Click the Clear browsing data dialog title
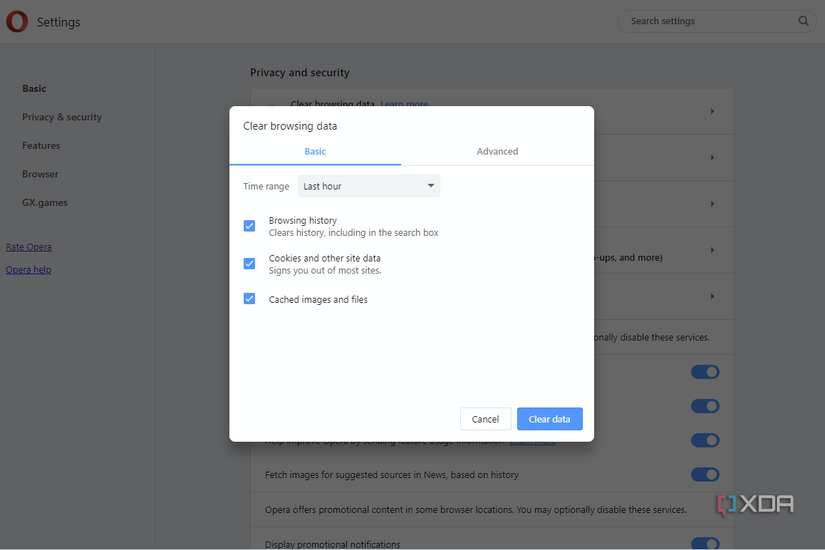This screenshot has height=550, width=825. point(290,126)
